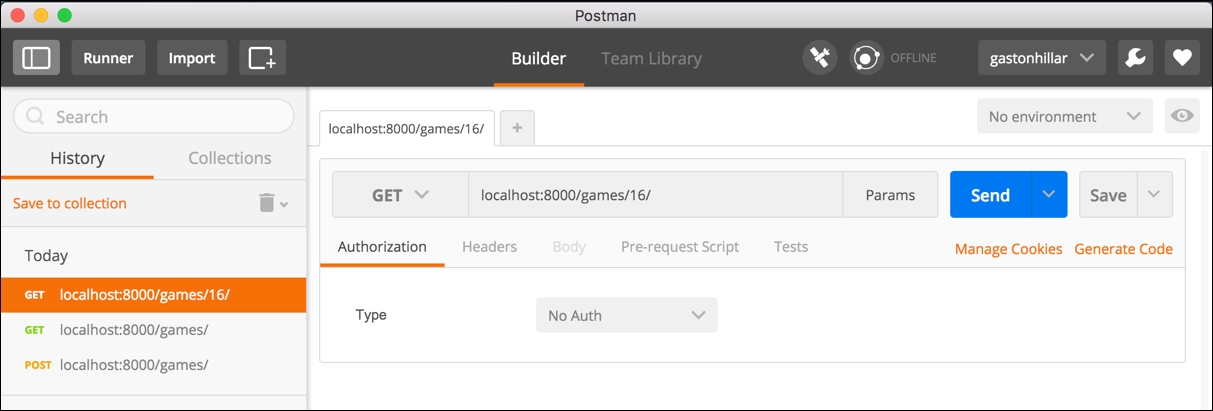
Task: Click the sync status OFFLINE icon
Action: (866, 58)
